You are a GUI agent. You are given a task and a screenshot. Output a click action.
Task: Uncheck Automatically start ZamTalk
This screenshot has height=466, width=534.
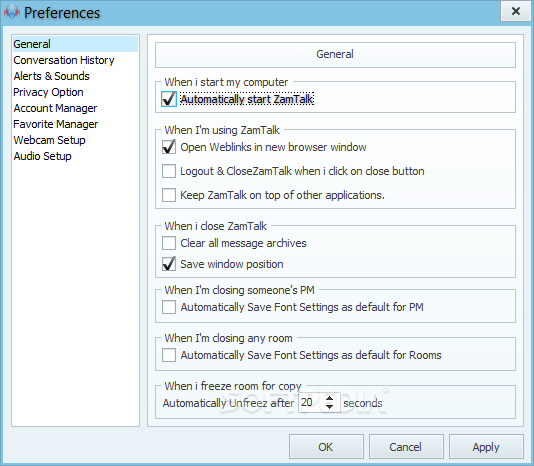pos(169,99)
